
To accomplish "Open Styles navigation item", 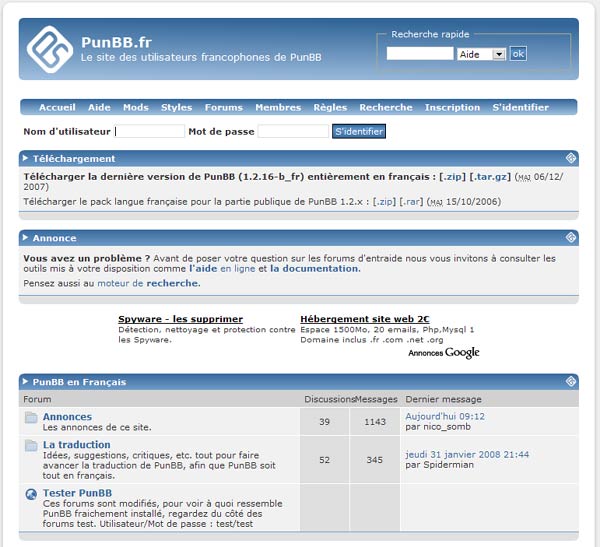I will coord(176,107).
